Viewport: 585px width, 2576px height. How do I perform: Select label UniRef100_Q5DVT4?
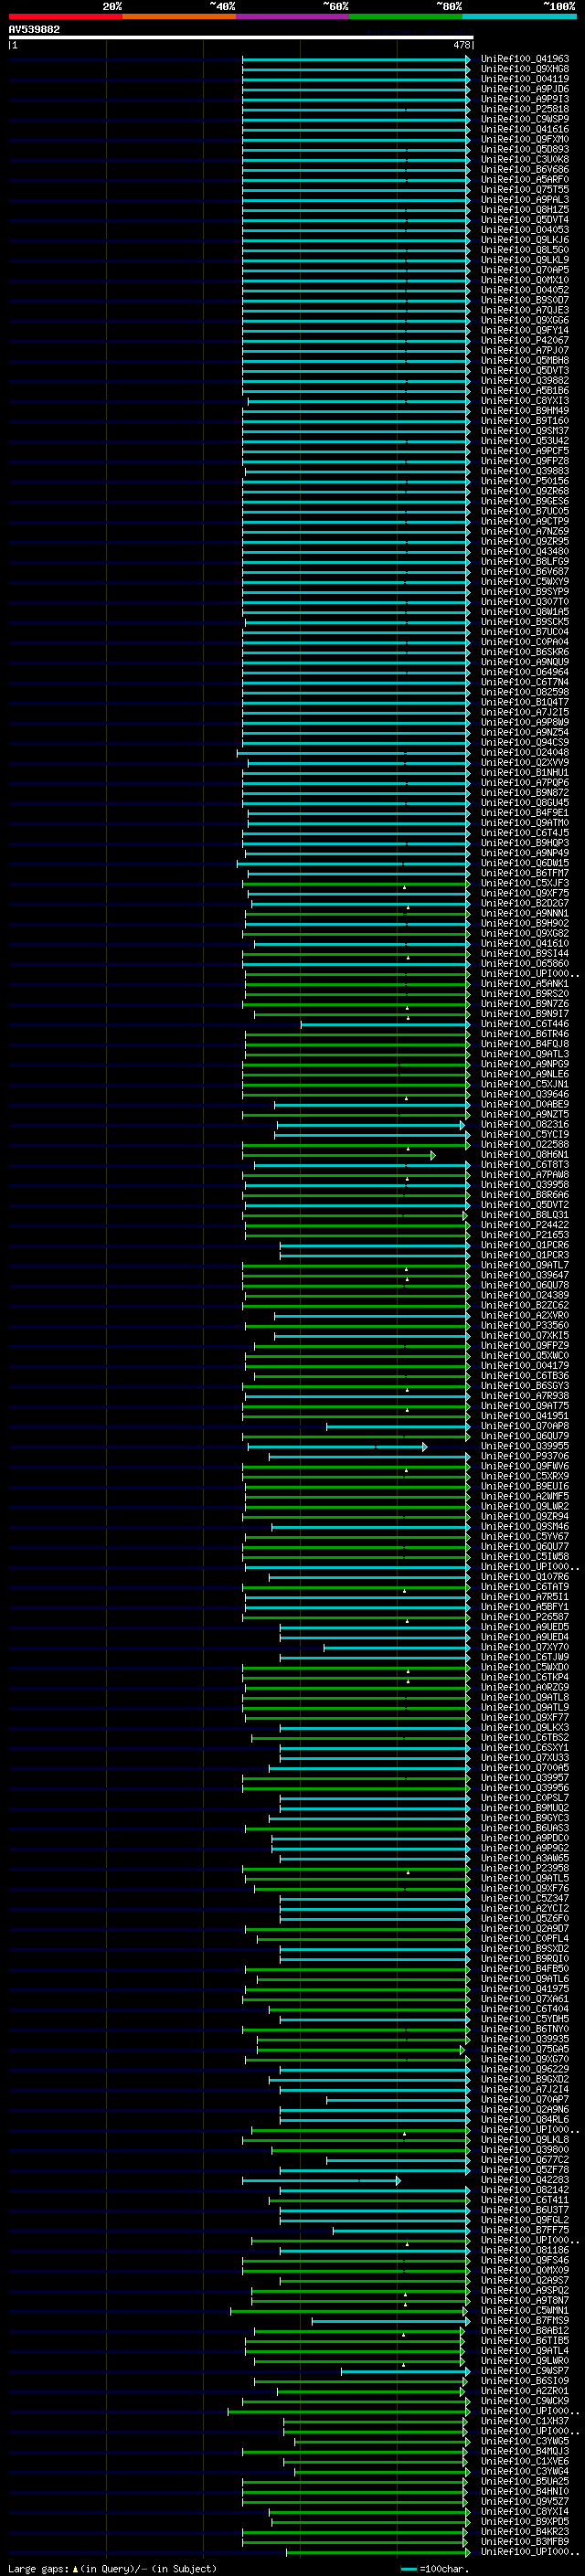coord(525,220)
